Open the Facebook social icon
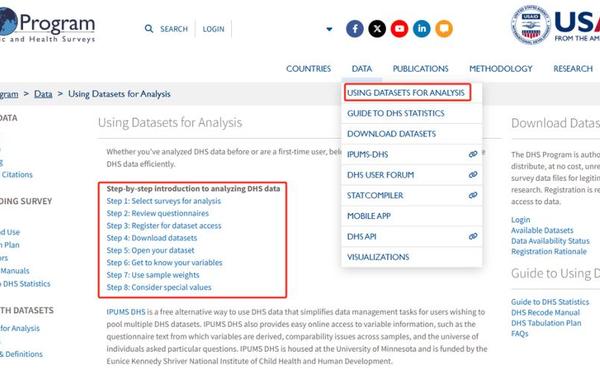 point(355,29)
